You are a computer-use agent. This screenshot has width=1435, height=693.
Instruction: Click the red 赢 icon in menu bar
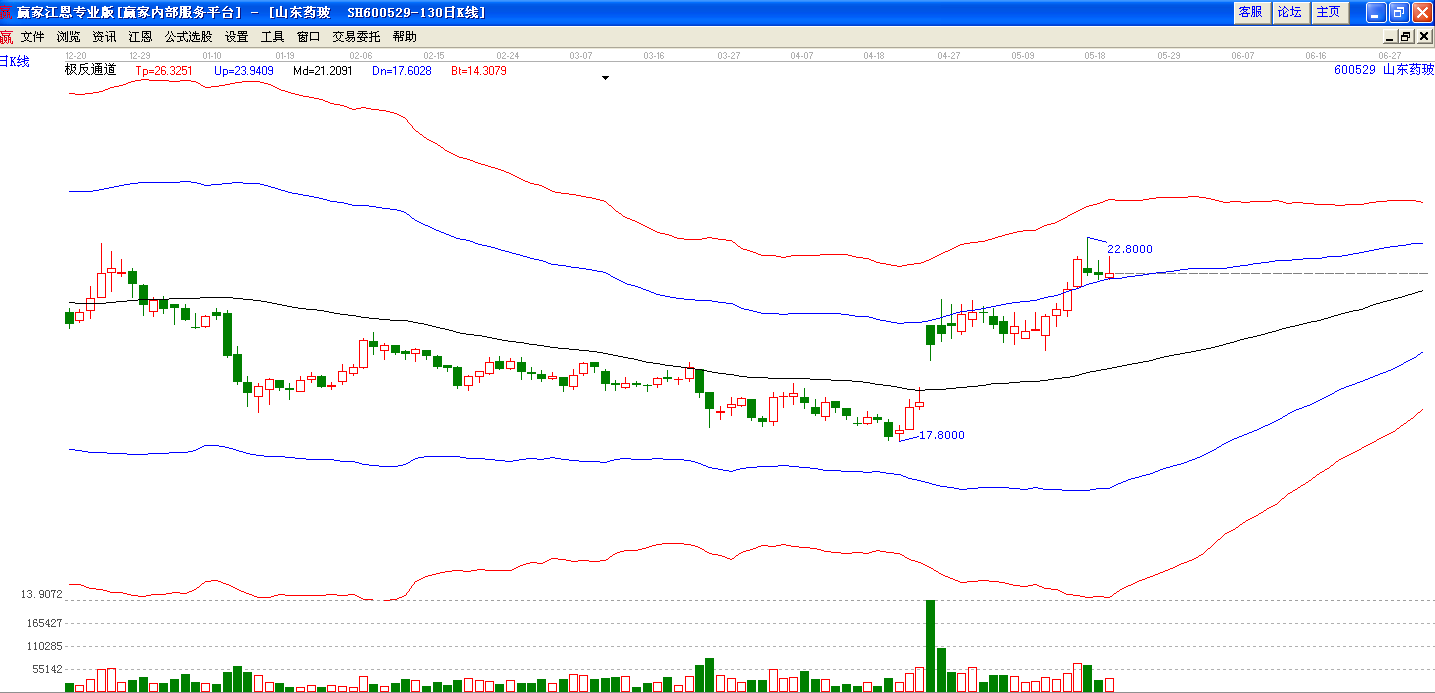[7, 37]
